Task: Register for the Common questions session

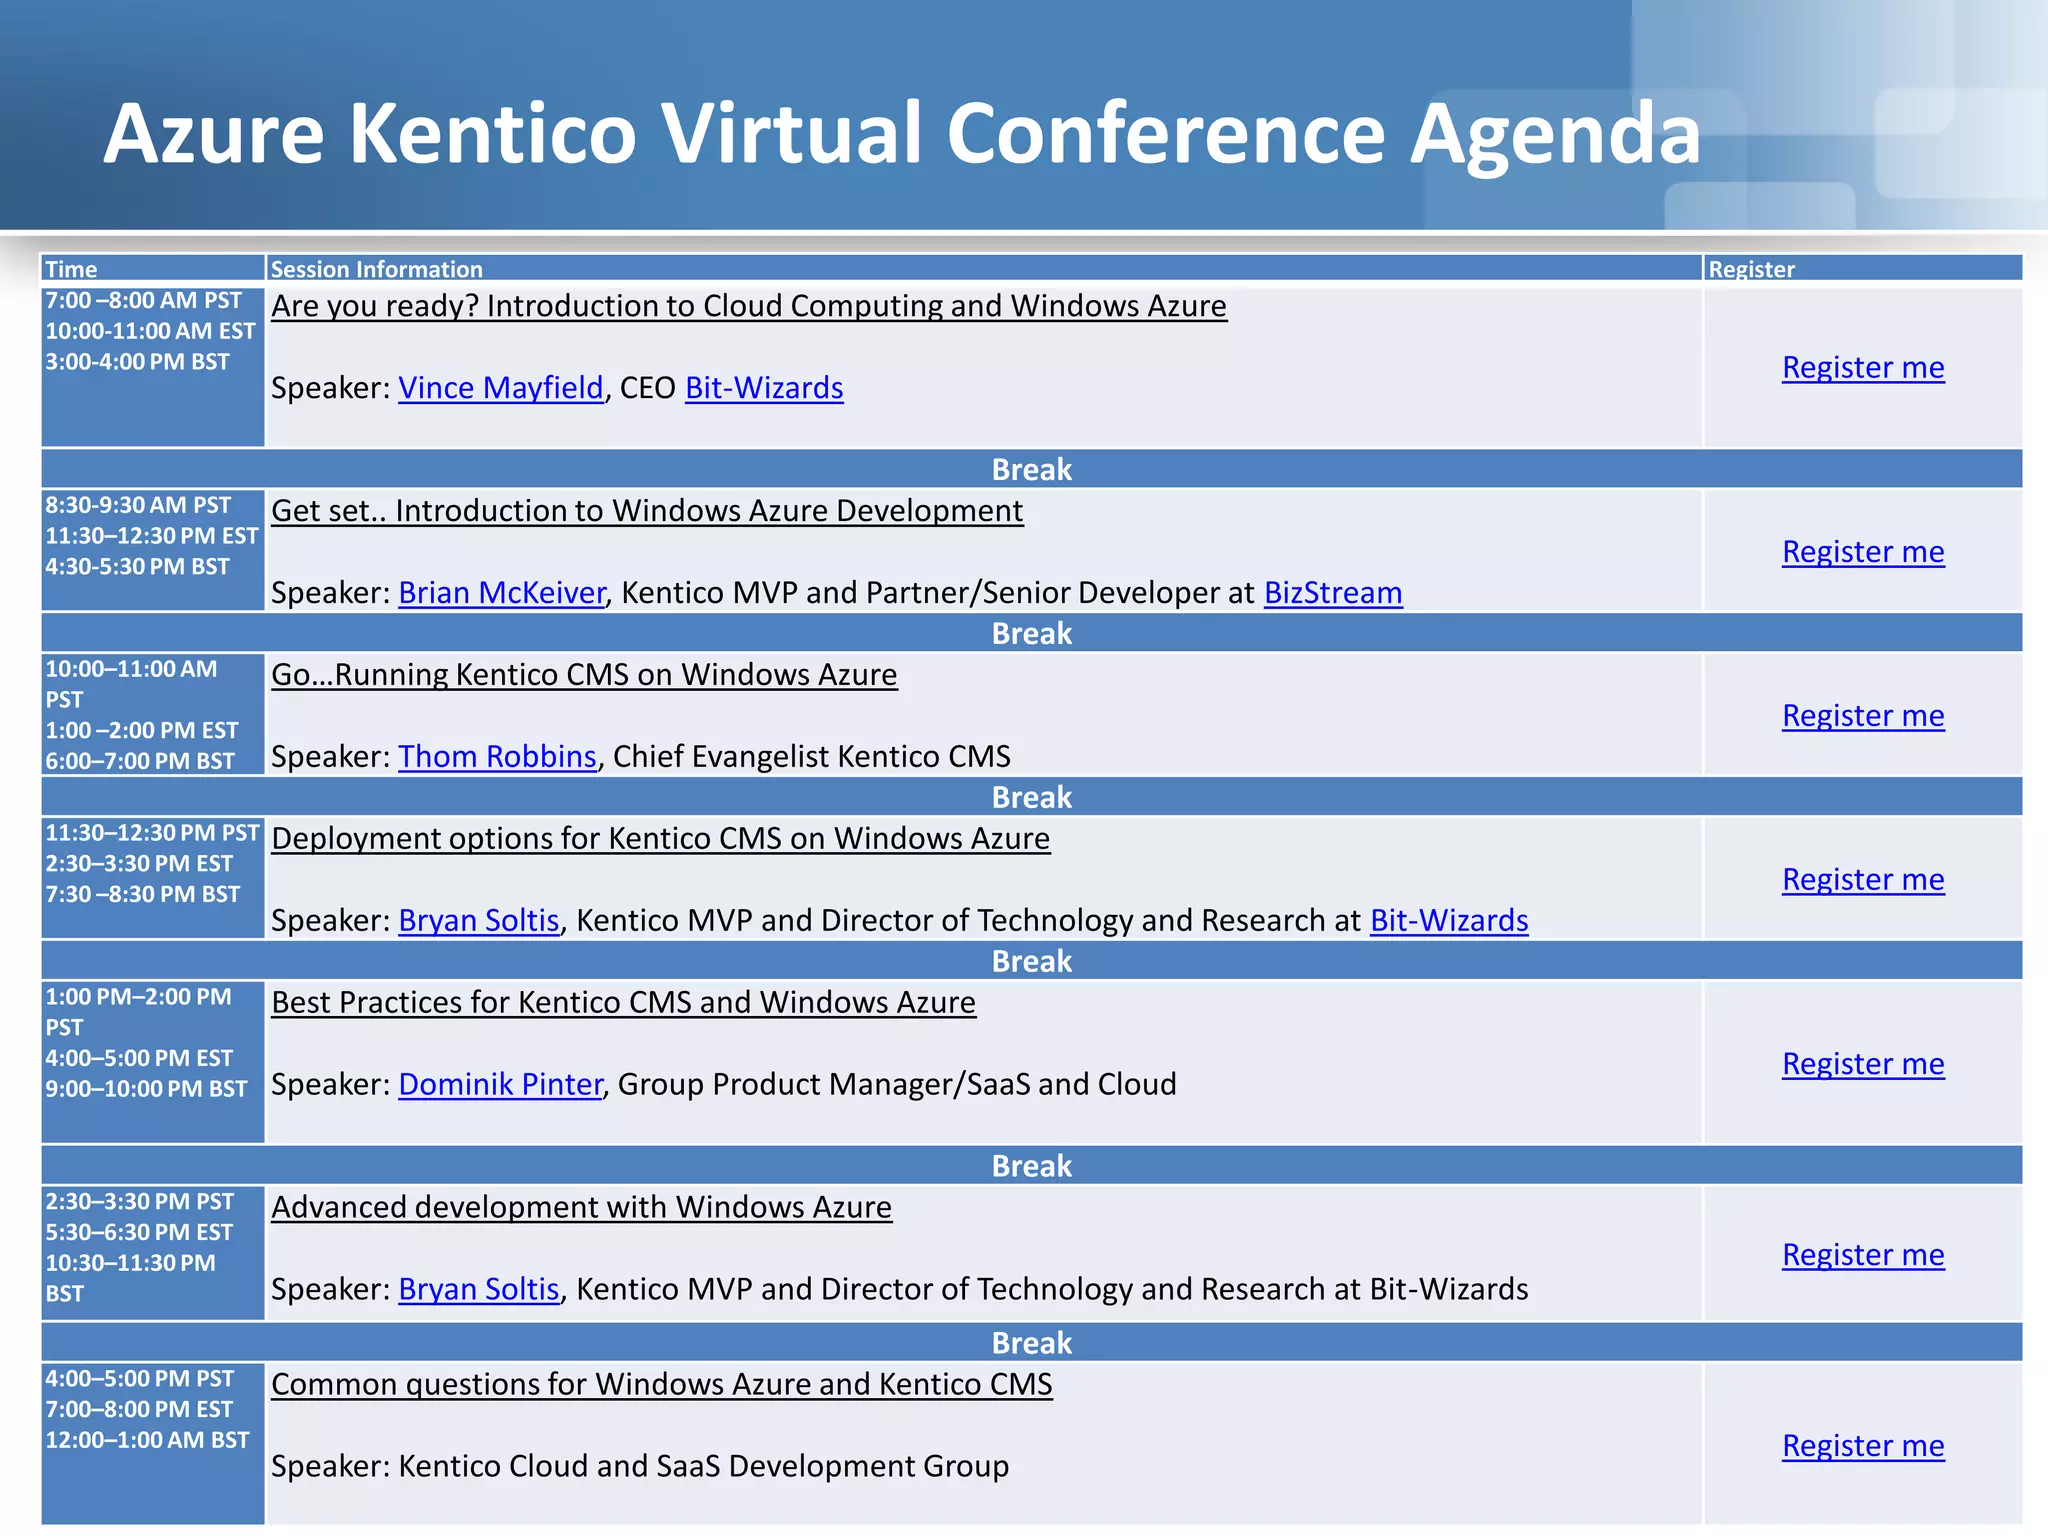Action: pos(1863,1446)
